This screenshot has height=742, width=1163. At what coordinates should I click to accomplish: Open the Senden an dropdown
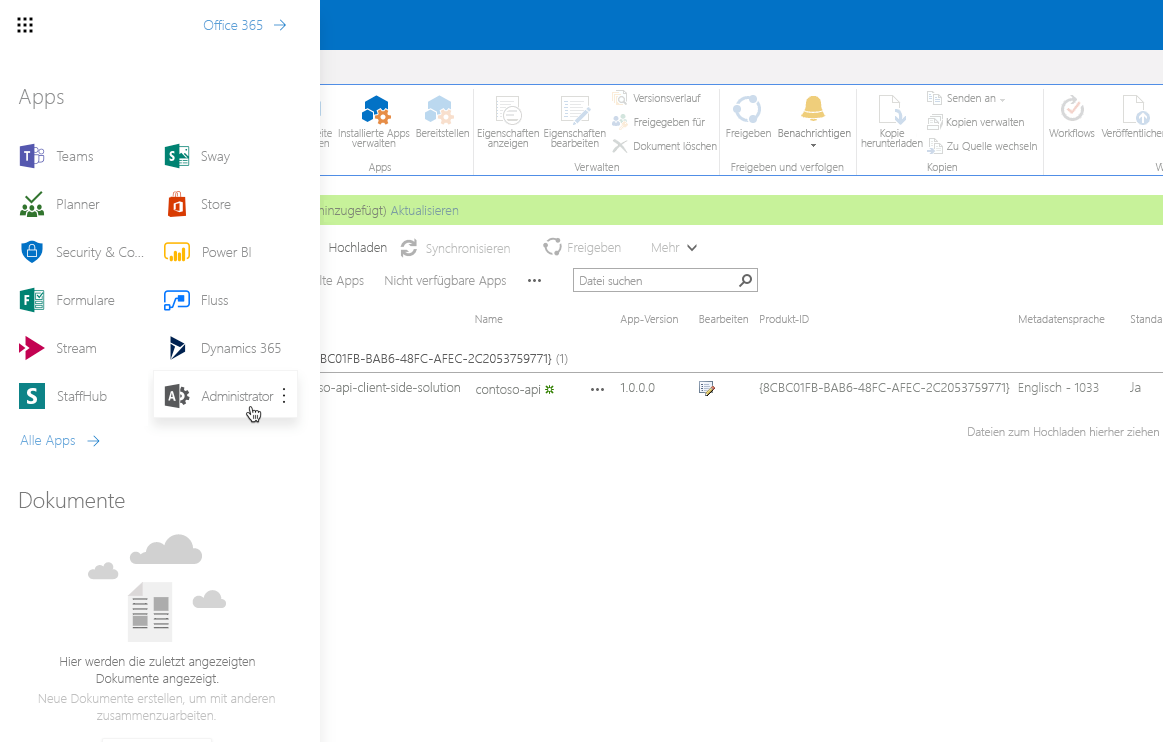pyautogui.click(x=969, y=97)
